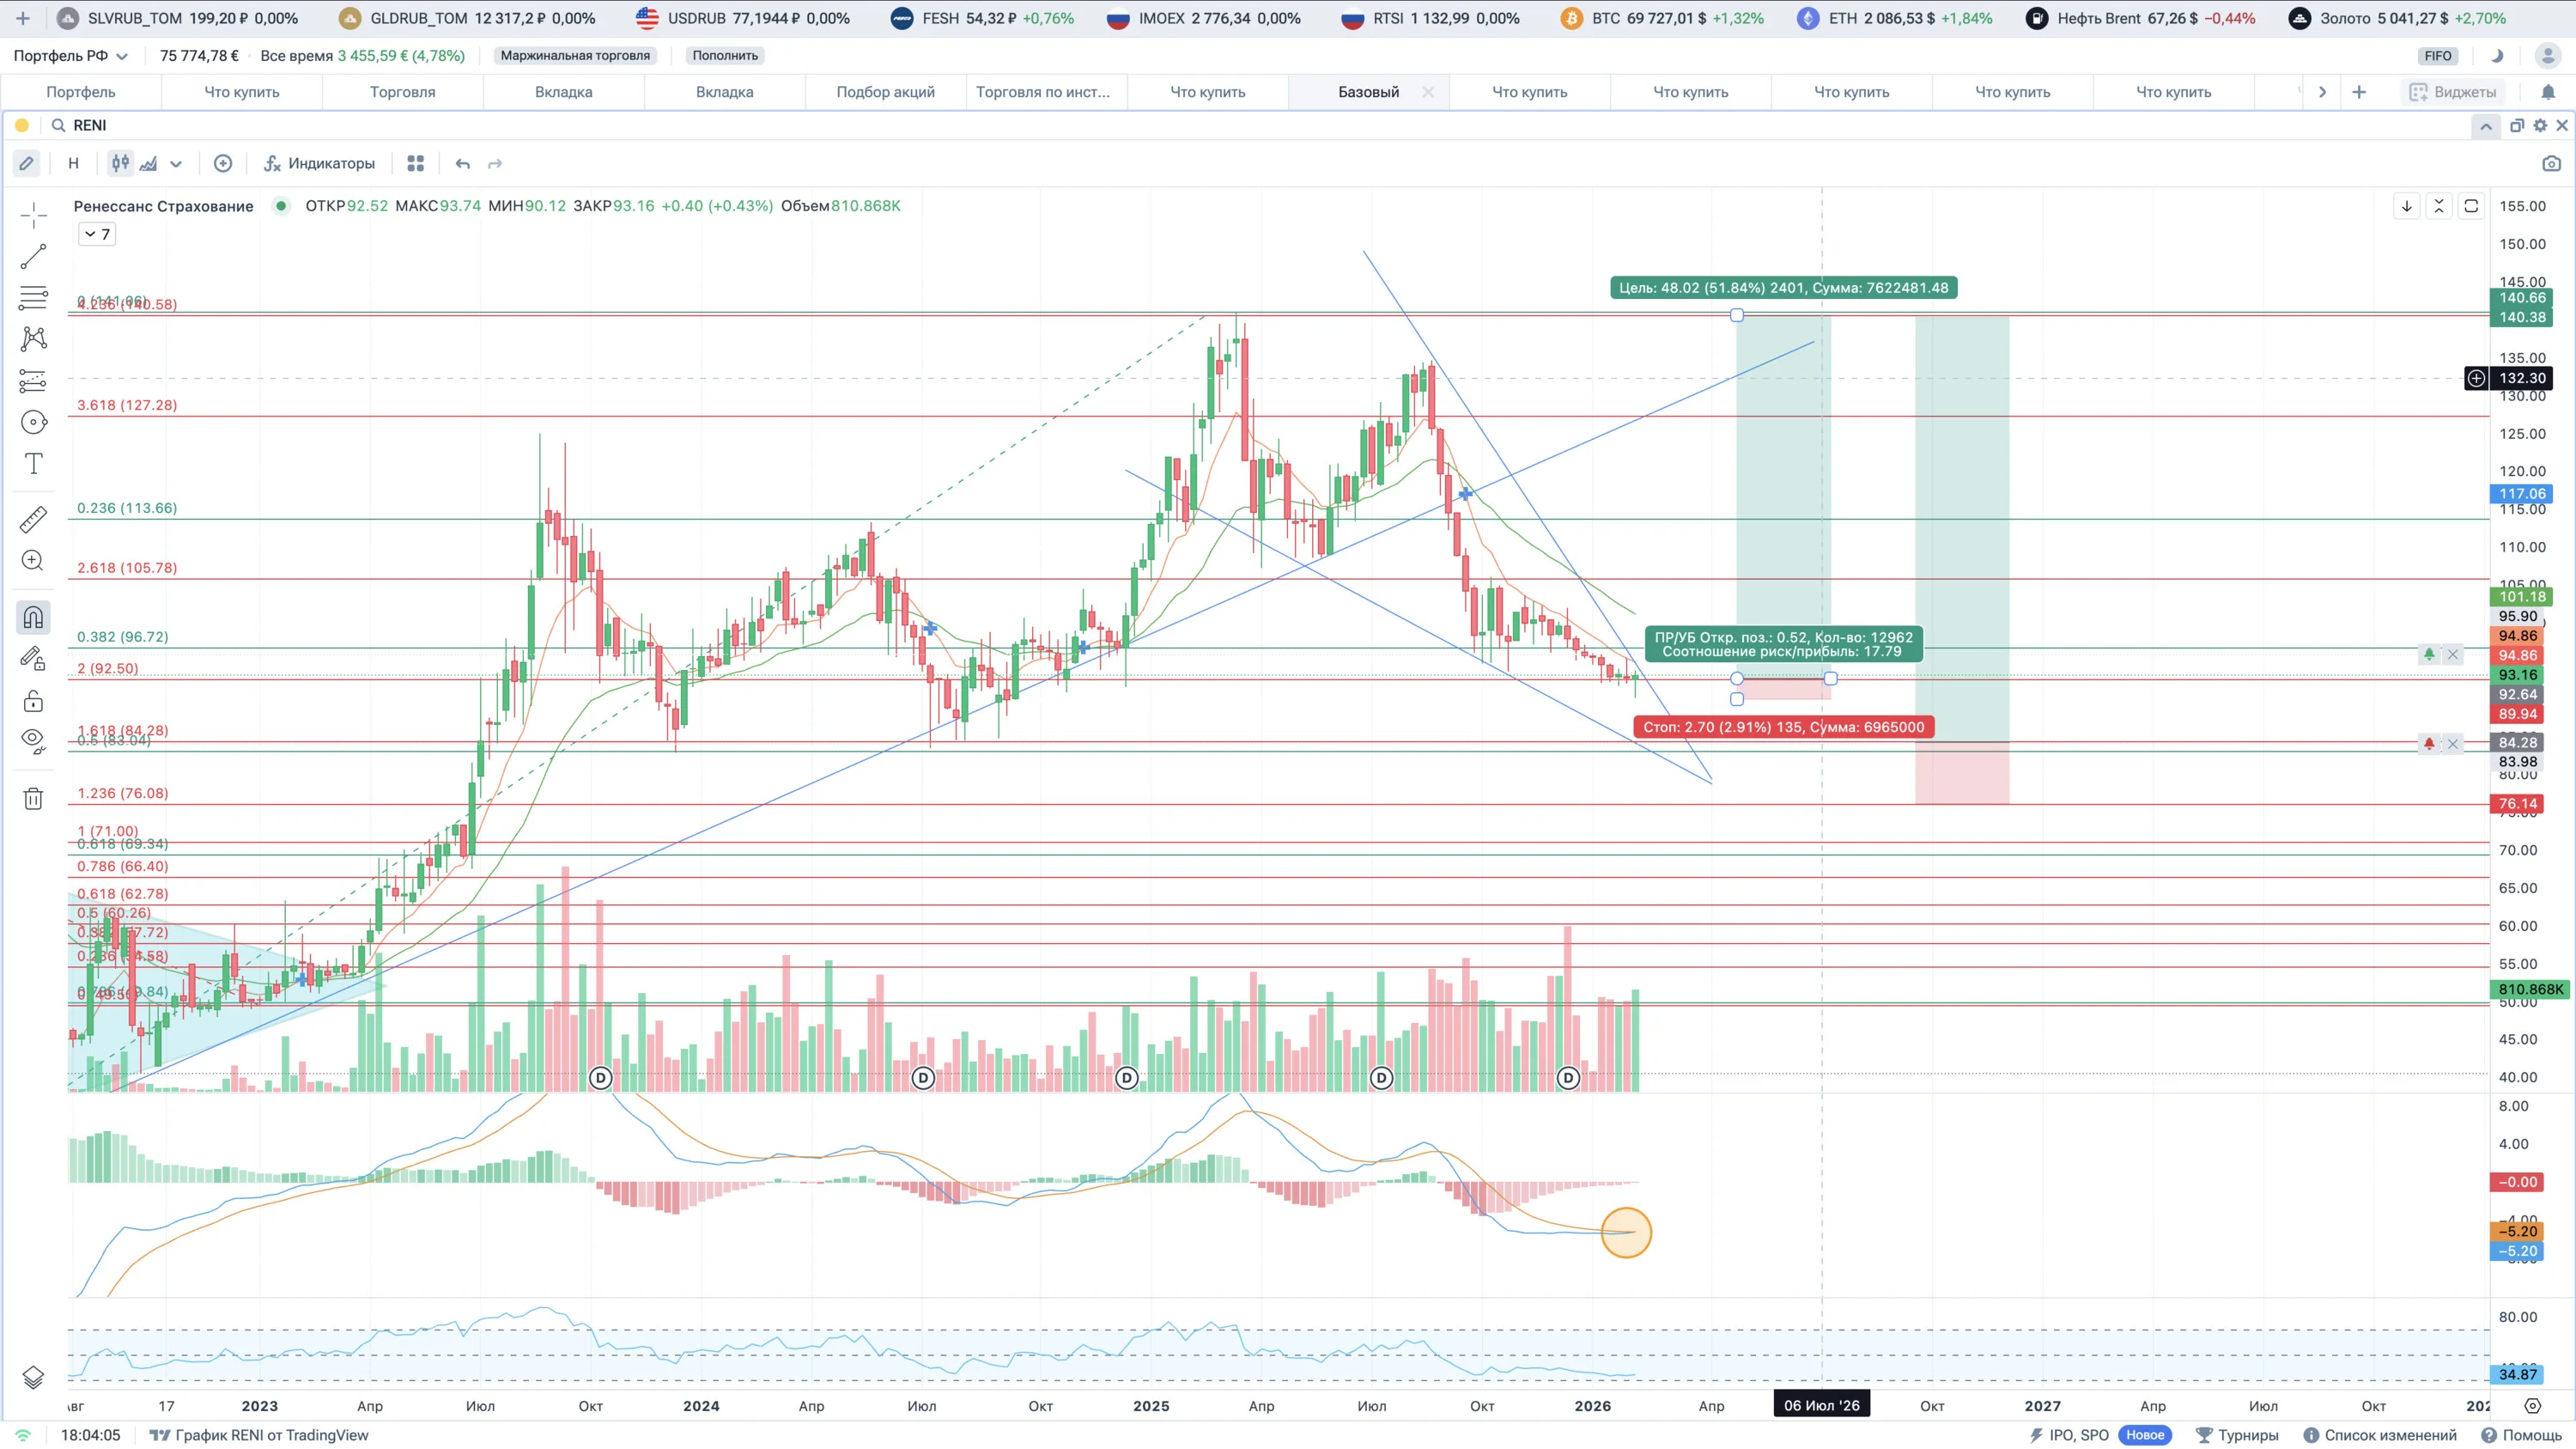
Task: Open the chart type dropdown arrow
Action: pyautogui.click(x=176, y=163)
